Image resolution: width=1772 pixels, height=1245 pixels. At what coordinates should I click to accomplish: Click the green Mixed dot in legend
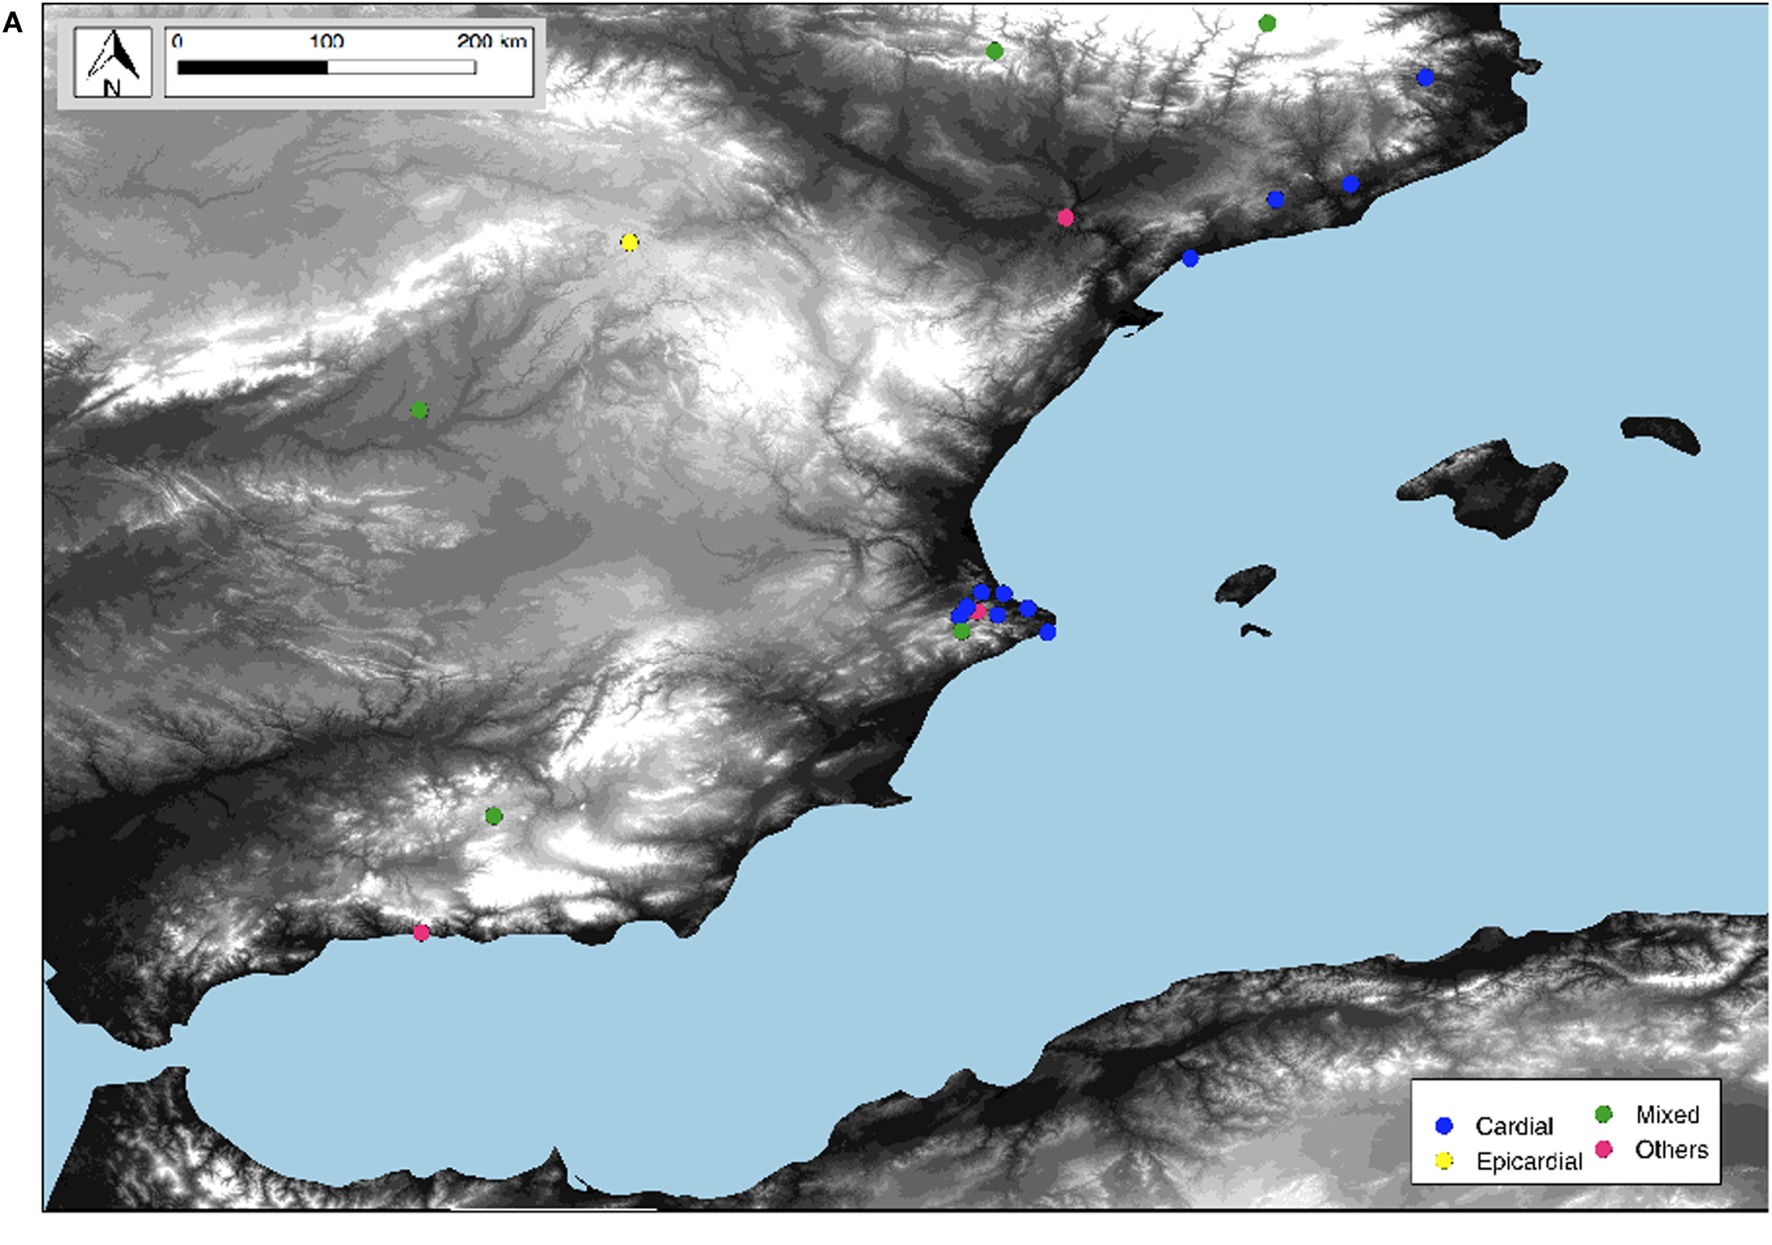point(1604,1115)
